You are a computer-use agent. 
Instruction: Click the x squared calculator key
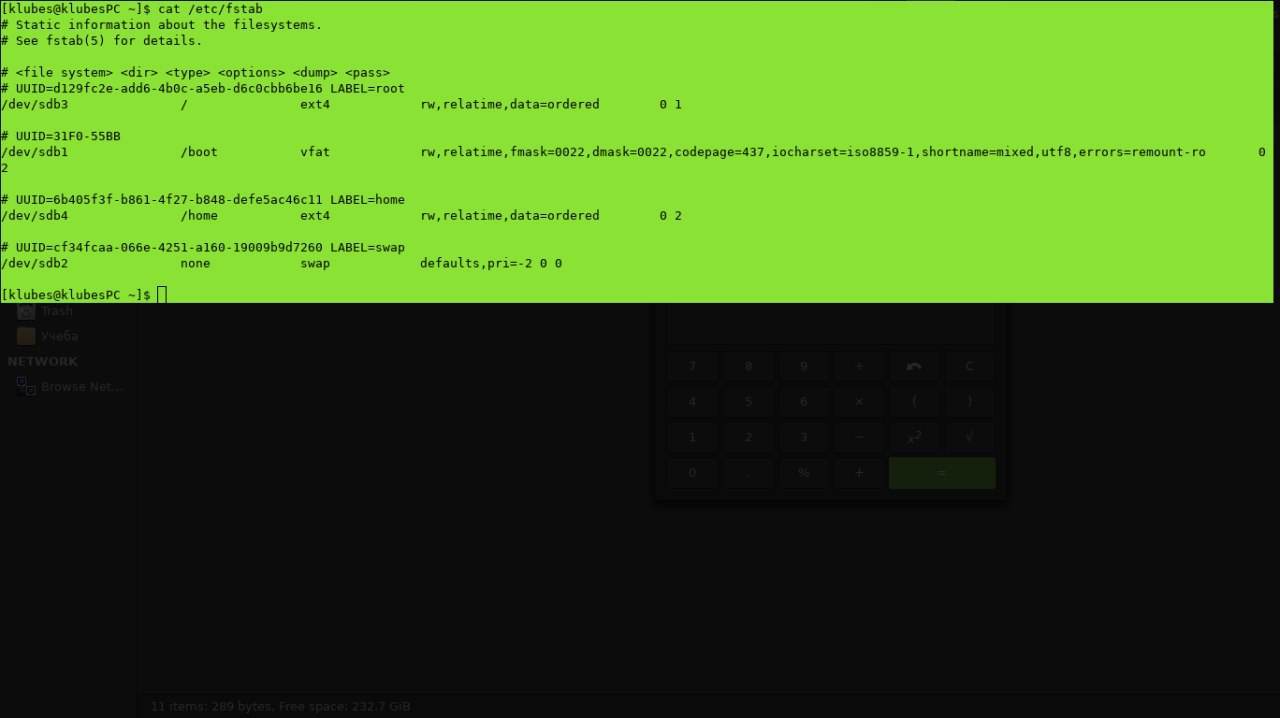pyautogui.click(x=914, y=437)
